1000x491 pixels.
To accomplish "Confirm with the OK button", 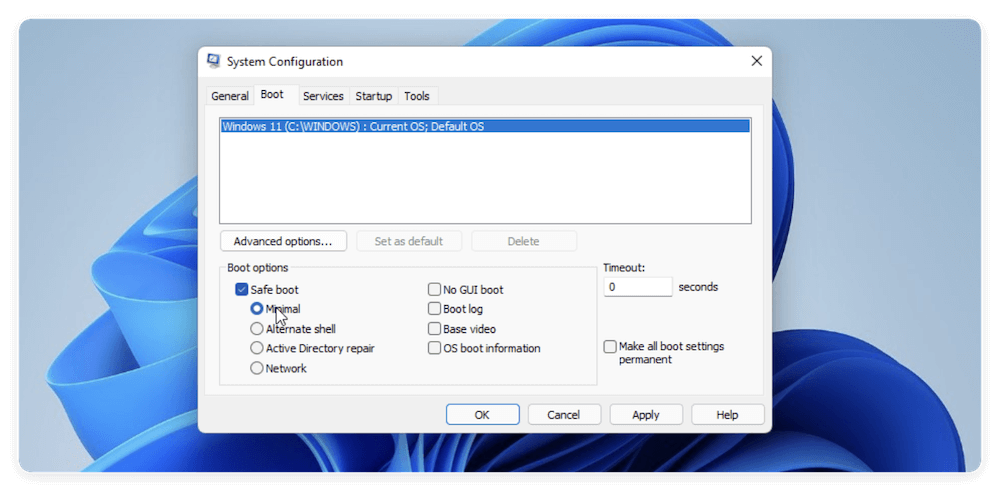I will pos(483,414).
